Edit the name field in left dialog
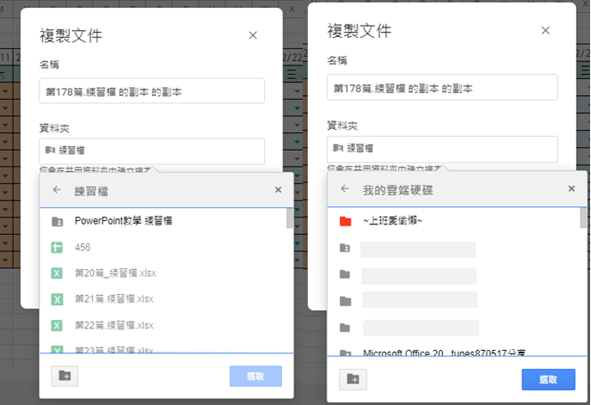This screenshot has height=405, width=591. click(x=152, y=91)
